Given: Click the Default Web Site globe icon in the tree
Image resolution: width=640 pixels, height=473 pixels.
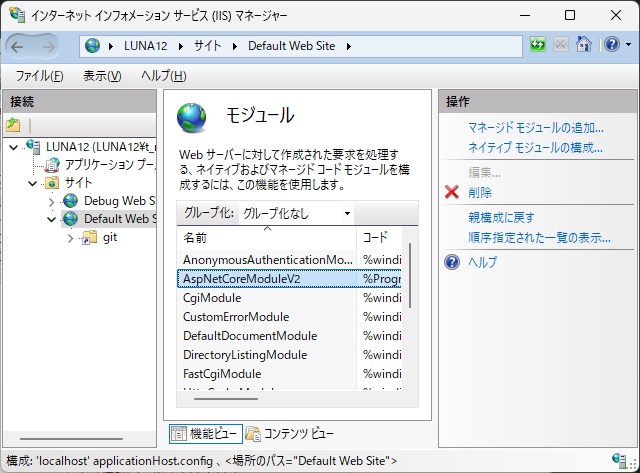Looking at the screenshot, I should click(71, 218).
